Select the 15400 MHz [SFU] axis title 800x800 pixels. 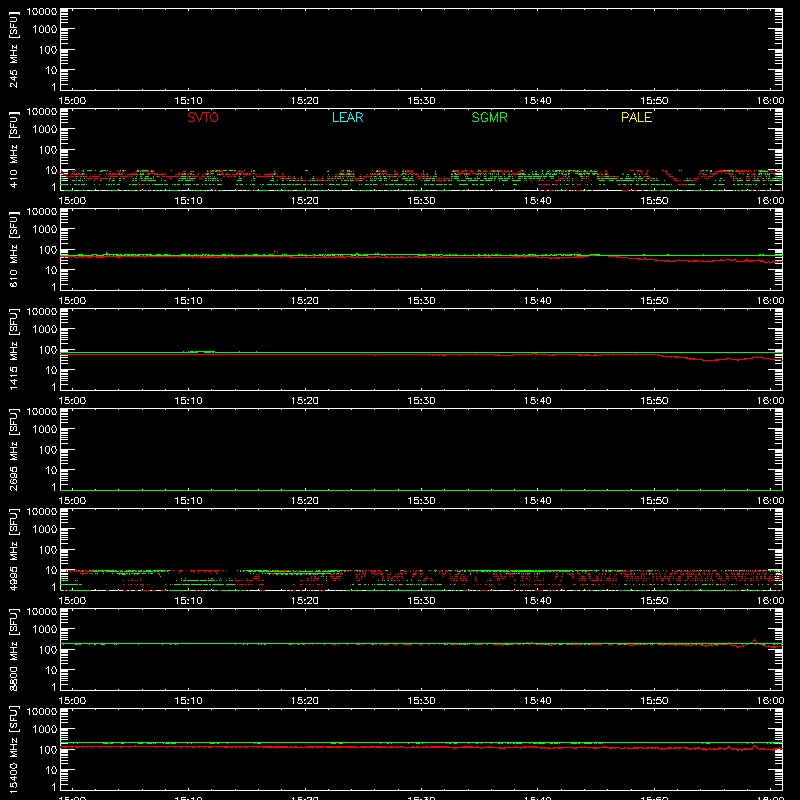(x=13, y=749)
